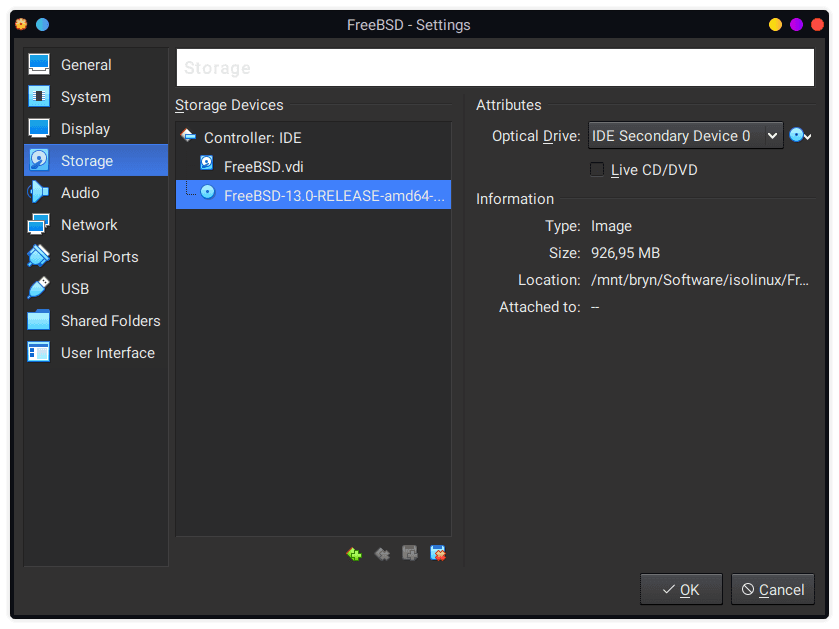The height and width of the screenshot is (629, 839).
Task: Click the 926,95 MB size value
Action: (625, 253)
